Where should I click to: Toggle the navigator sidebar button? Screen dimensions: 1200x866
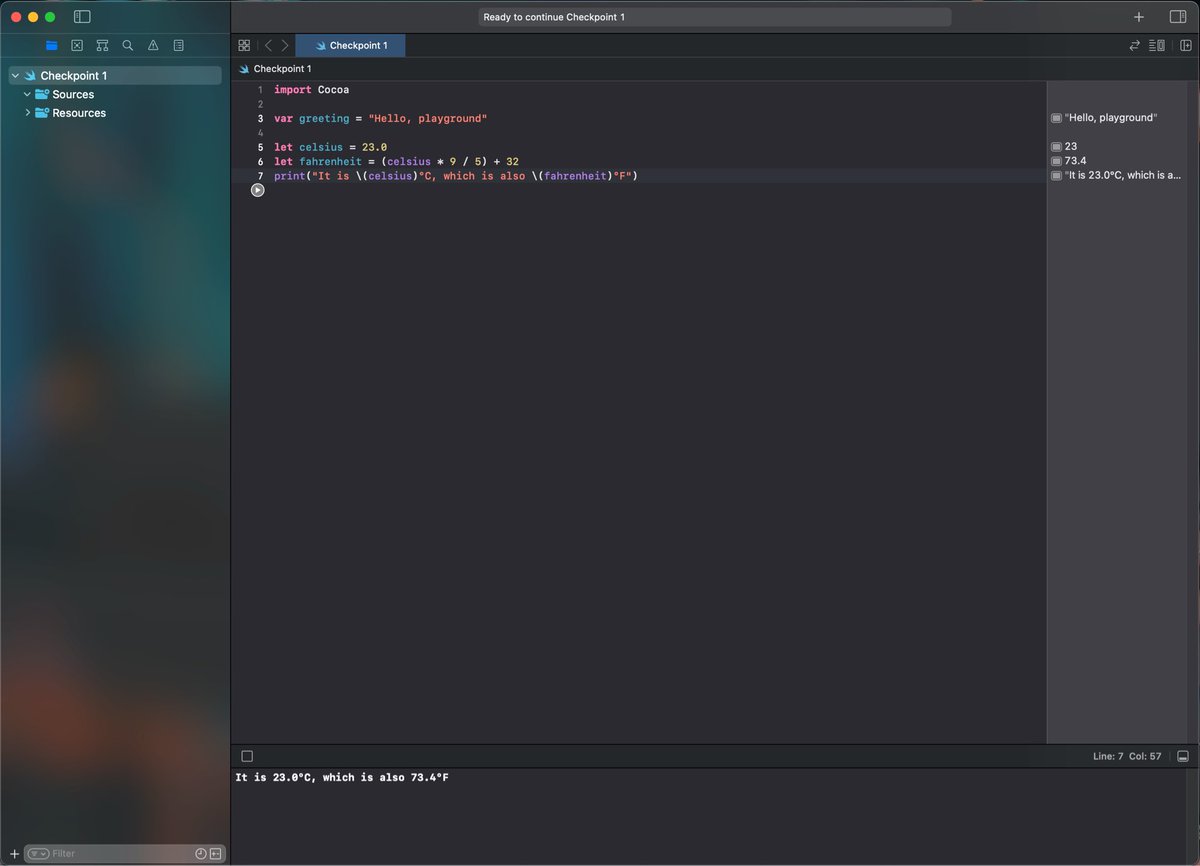[82, 17]
